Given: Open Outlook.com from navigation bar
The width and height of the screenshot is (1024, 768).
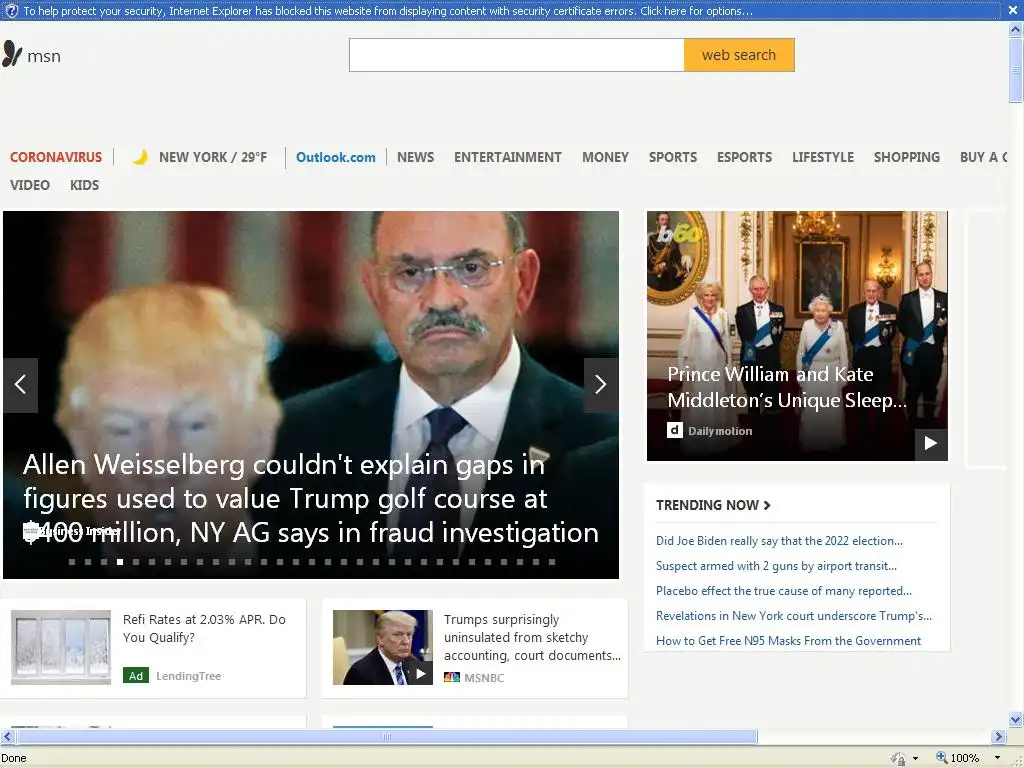Looking at the screenshot, I should tap(336, 157).
